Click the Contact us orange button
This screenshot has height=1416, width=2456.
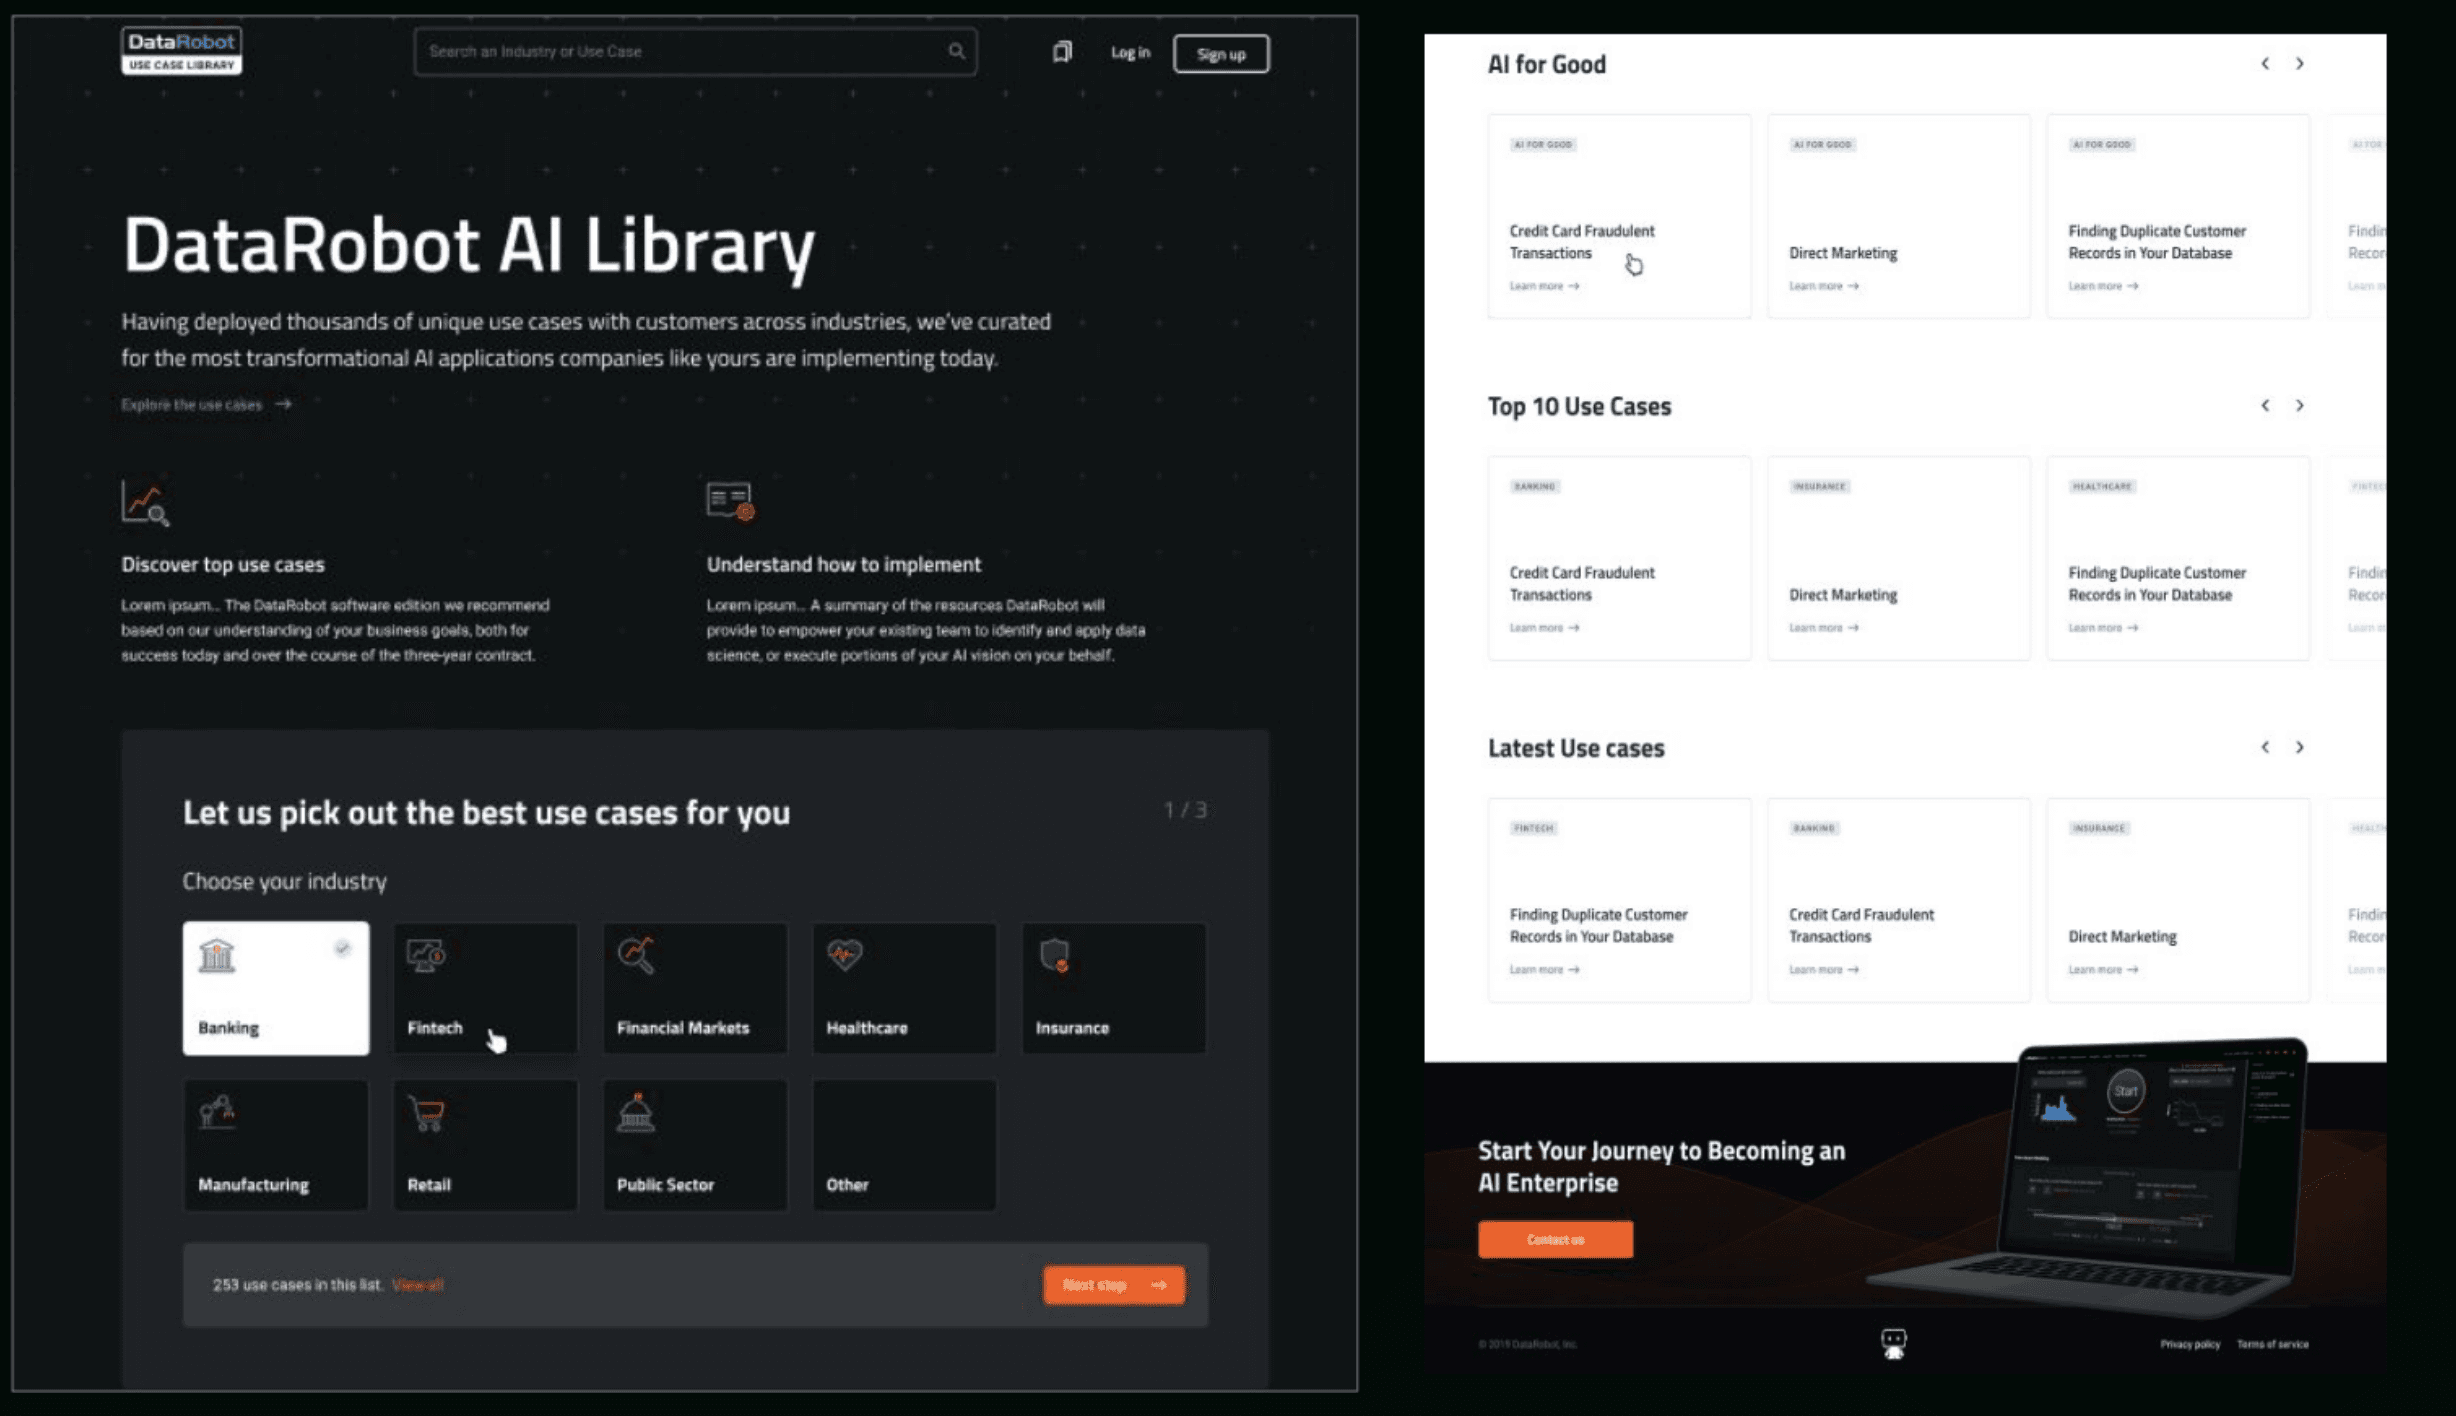1555,1239
